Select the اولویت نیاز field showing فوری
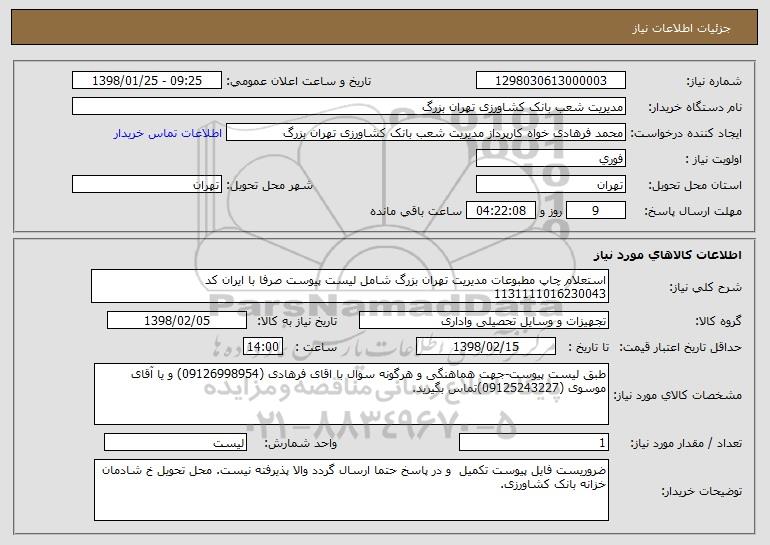Viewport: 770px width, 545px height. (x=550, y=159)
